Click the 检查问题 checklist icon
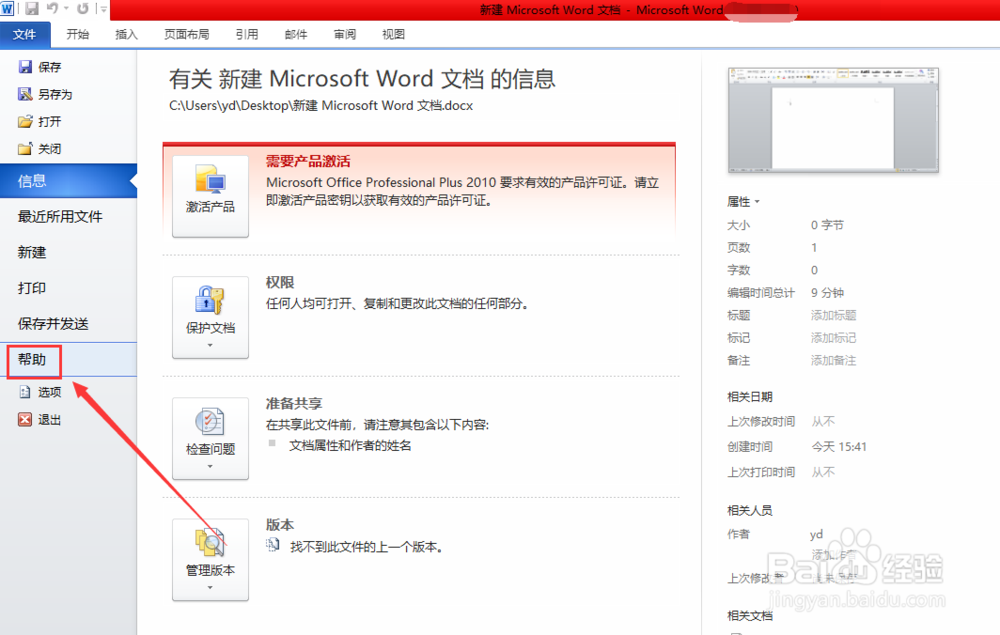1000x635 pixels. tap(210, 421)
